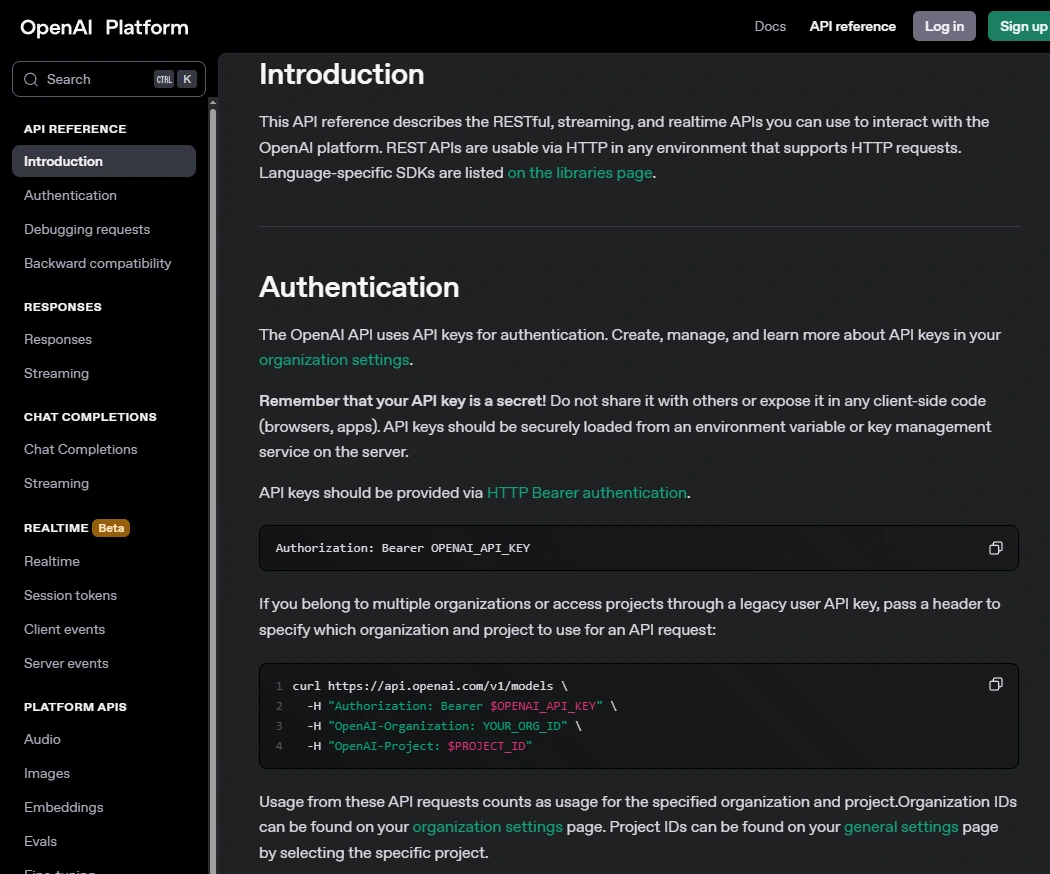
Task: Open the general settings link
Action: [x=901, y=827]
